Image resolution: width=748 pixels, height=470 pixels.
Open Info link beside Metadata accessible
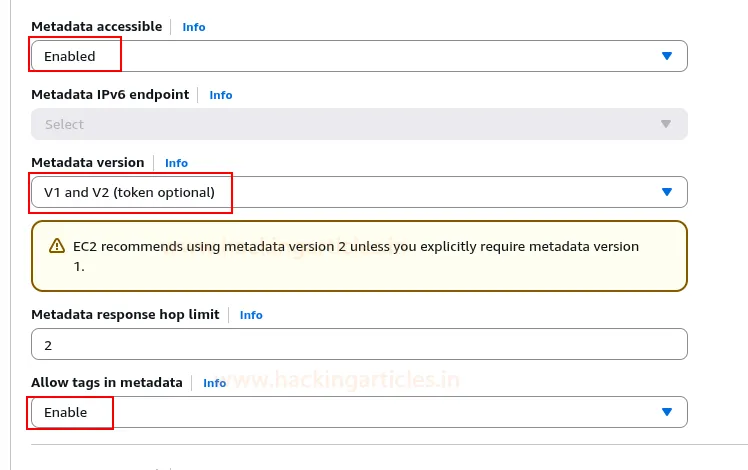pyautogui.click(x=194, y=27)
